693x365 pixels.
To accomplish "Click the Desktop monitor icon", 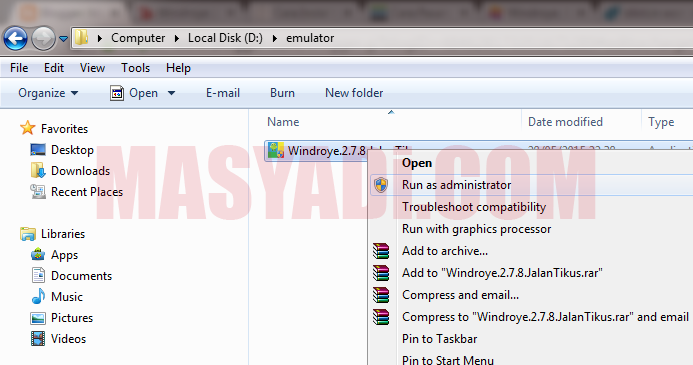I will click(38, 149).
